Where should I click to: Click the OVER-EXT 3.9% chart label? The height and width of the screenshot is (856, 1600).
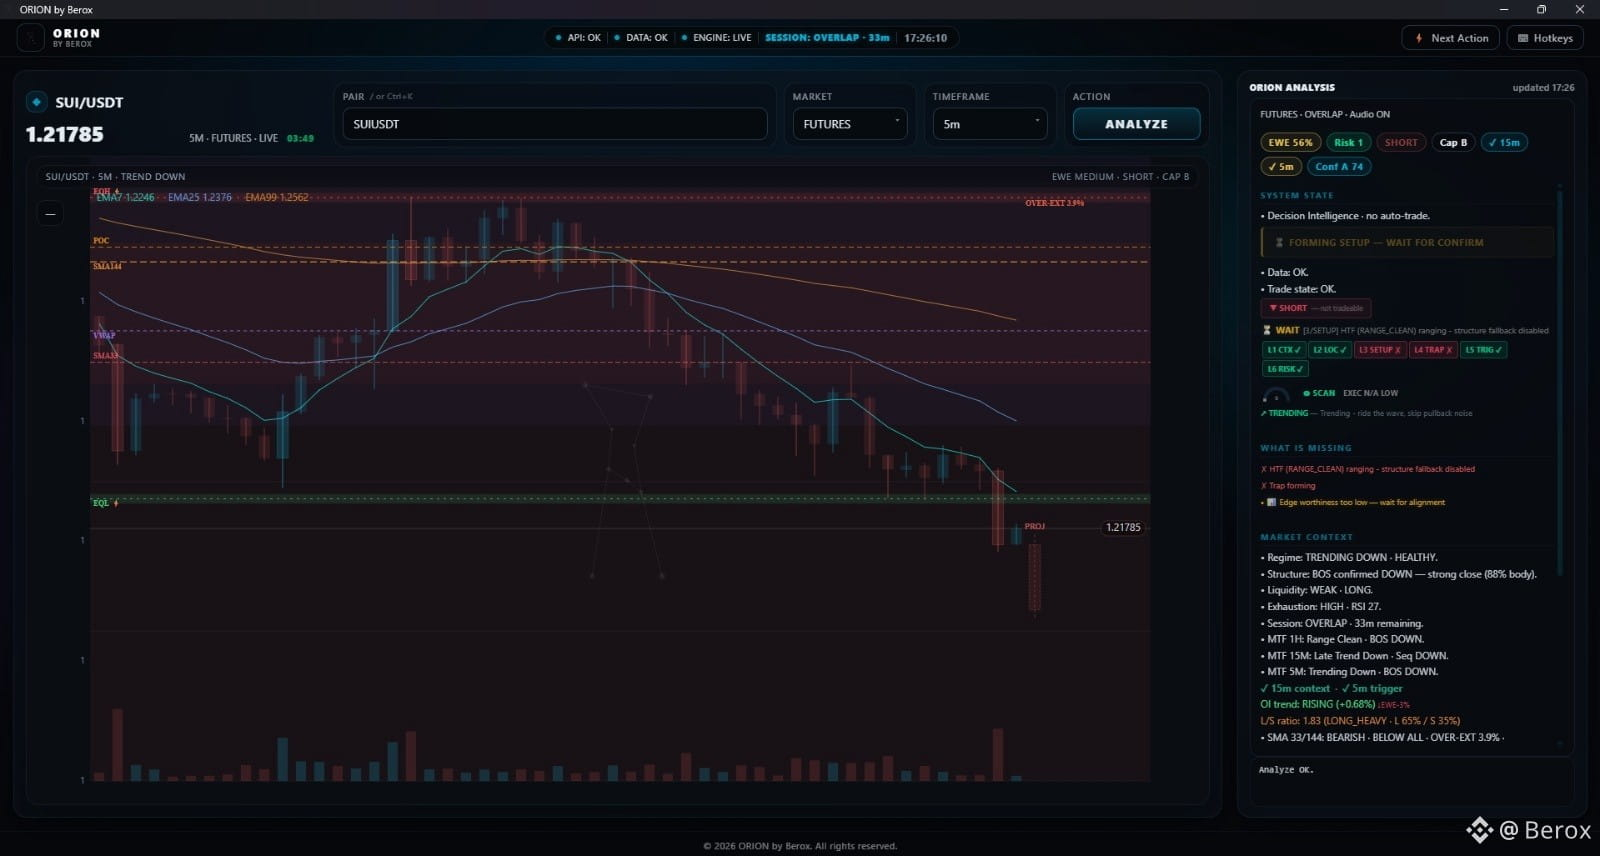coord(1054,203)
